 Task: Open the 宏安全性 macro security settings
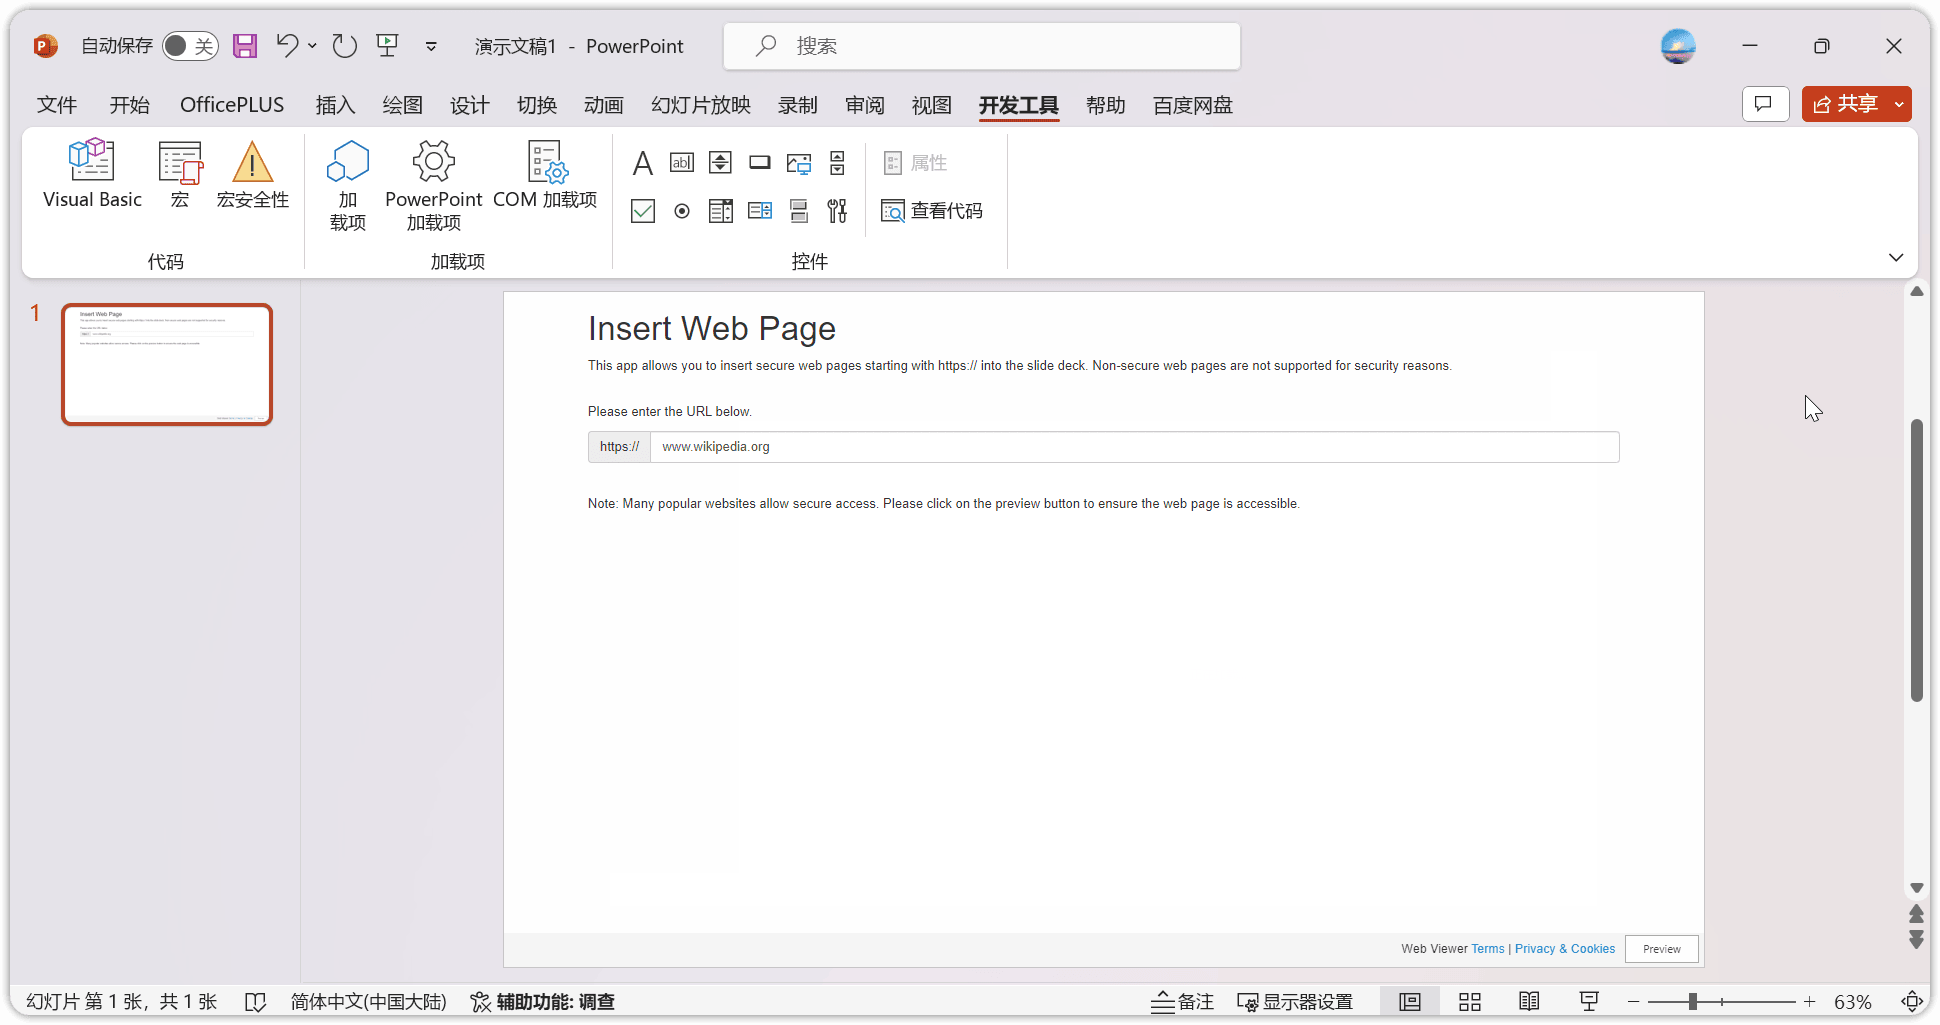252,175
